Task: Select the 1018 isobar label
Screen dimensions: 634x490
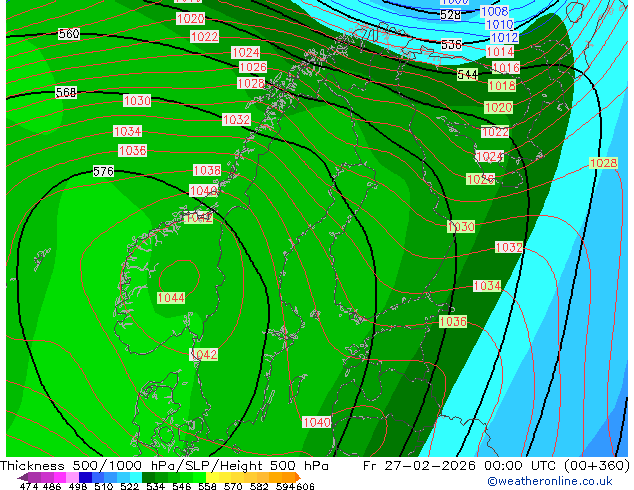Action: click(x=502, y=85)
